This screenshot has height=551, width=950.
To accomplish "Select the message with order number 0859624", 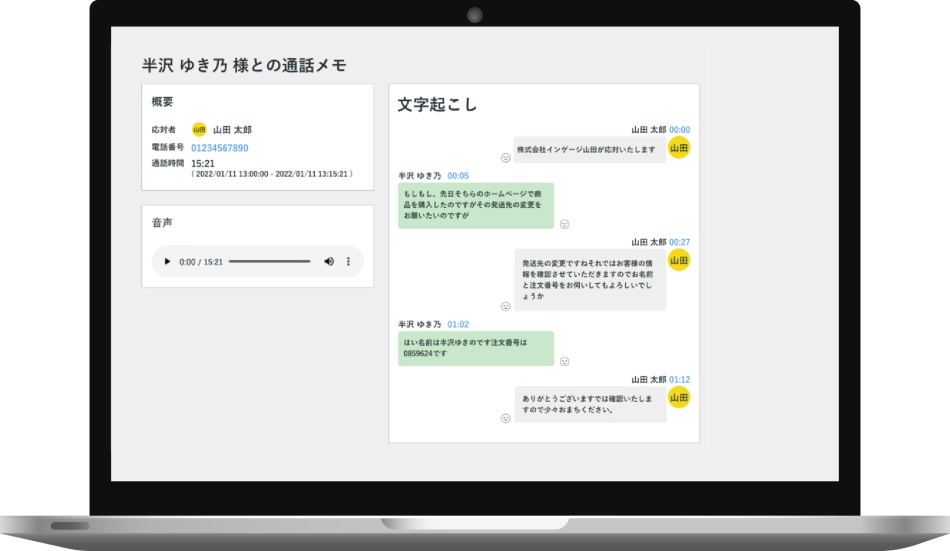I will (476, 349).
